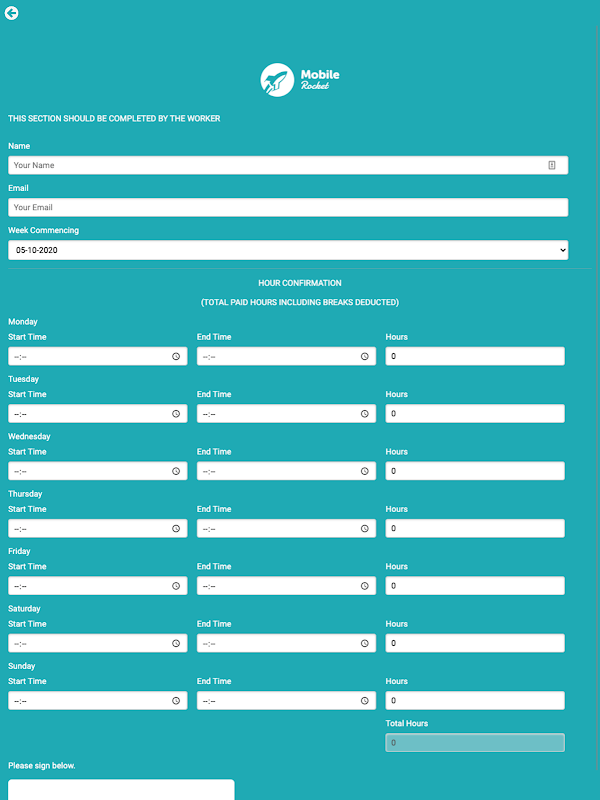Click the Thursday Start Time field
Image resolution: width=600 pixels, height=800 pixels.
(97, 529)
